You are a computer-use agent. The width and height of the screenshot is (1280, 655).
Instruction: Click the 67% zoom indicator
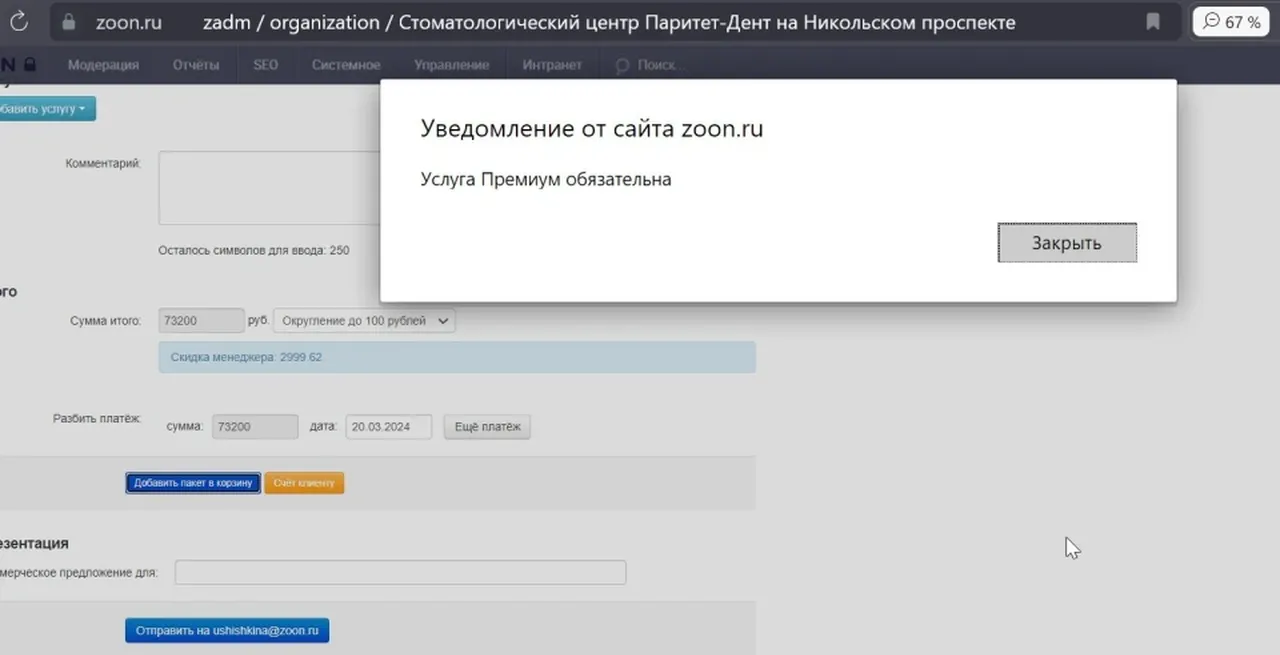1231,22
